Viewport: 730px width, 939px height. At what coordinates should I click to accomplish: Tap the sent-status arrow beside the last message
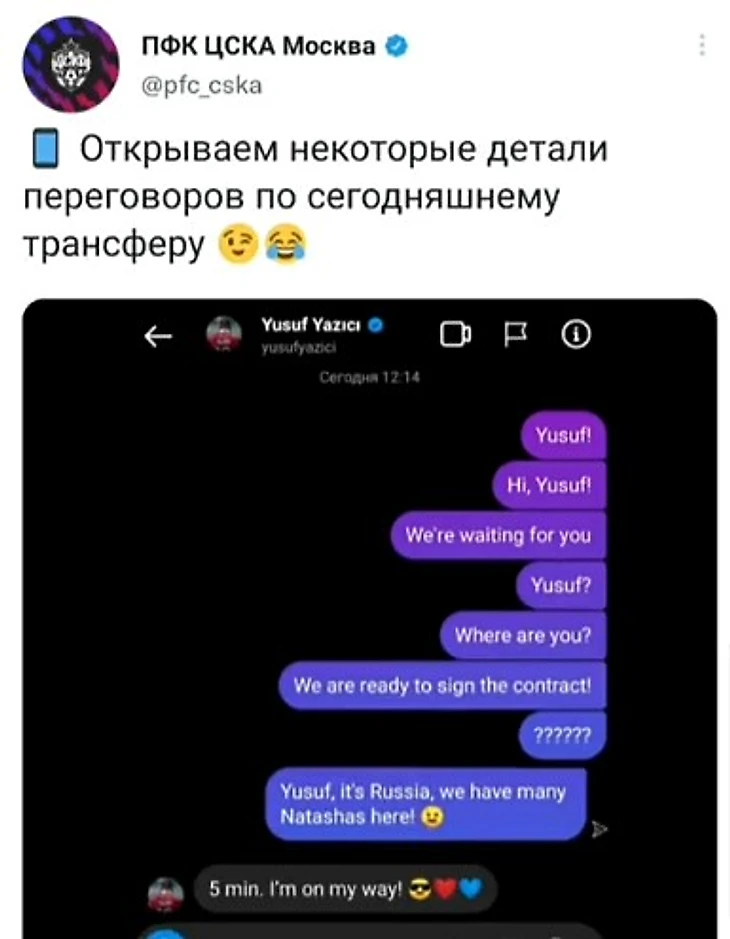tap(599, 829)
